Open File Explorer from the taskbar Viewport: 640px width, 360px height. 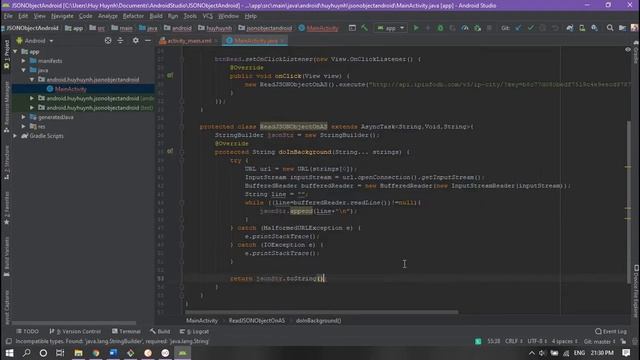pos(78,353)
